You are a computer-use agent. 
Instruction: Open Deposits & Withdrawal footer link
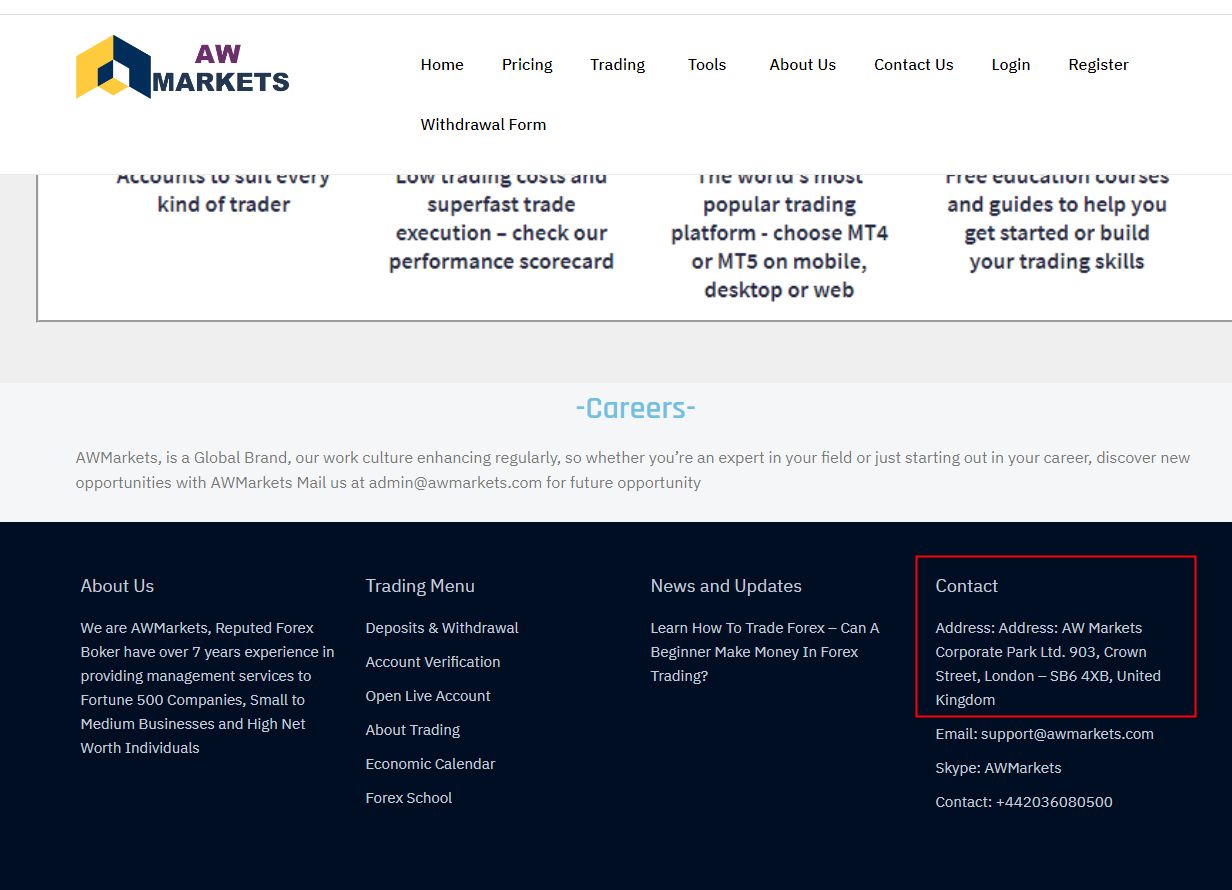coord(442,628)
